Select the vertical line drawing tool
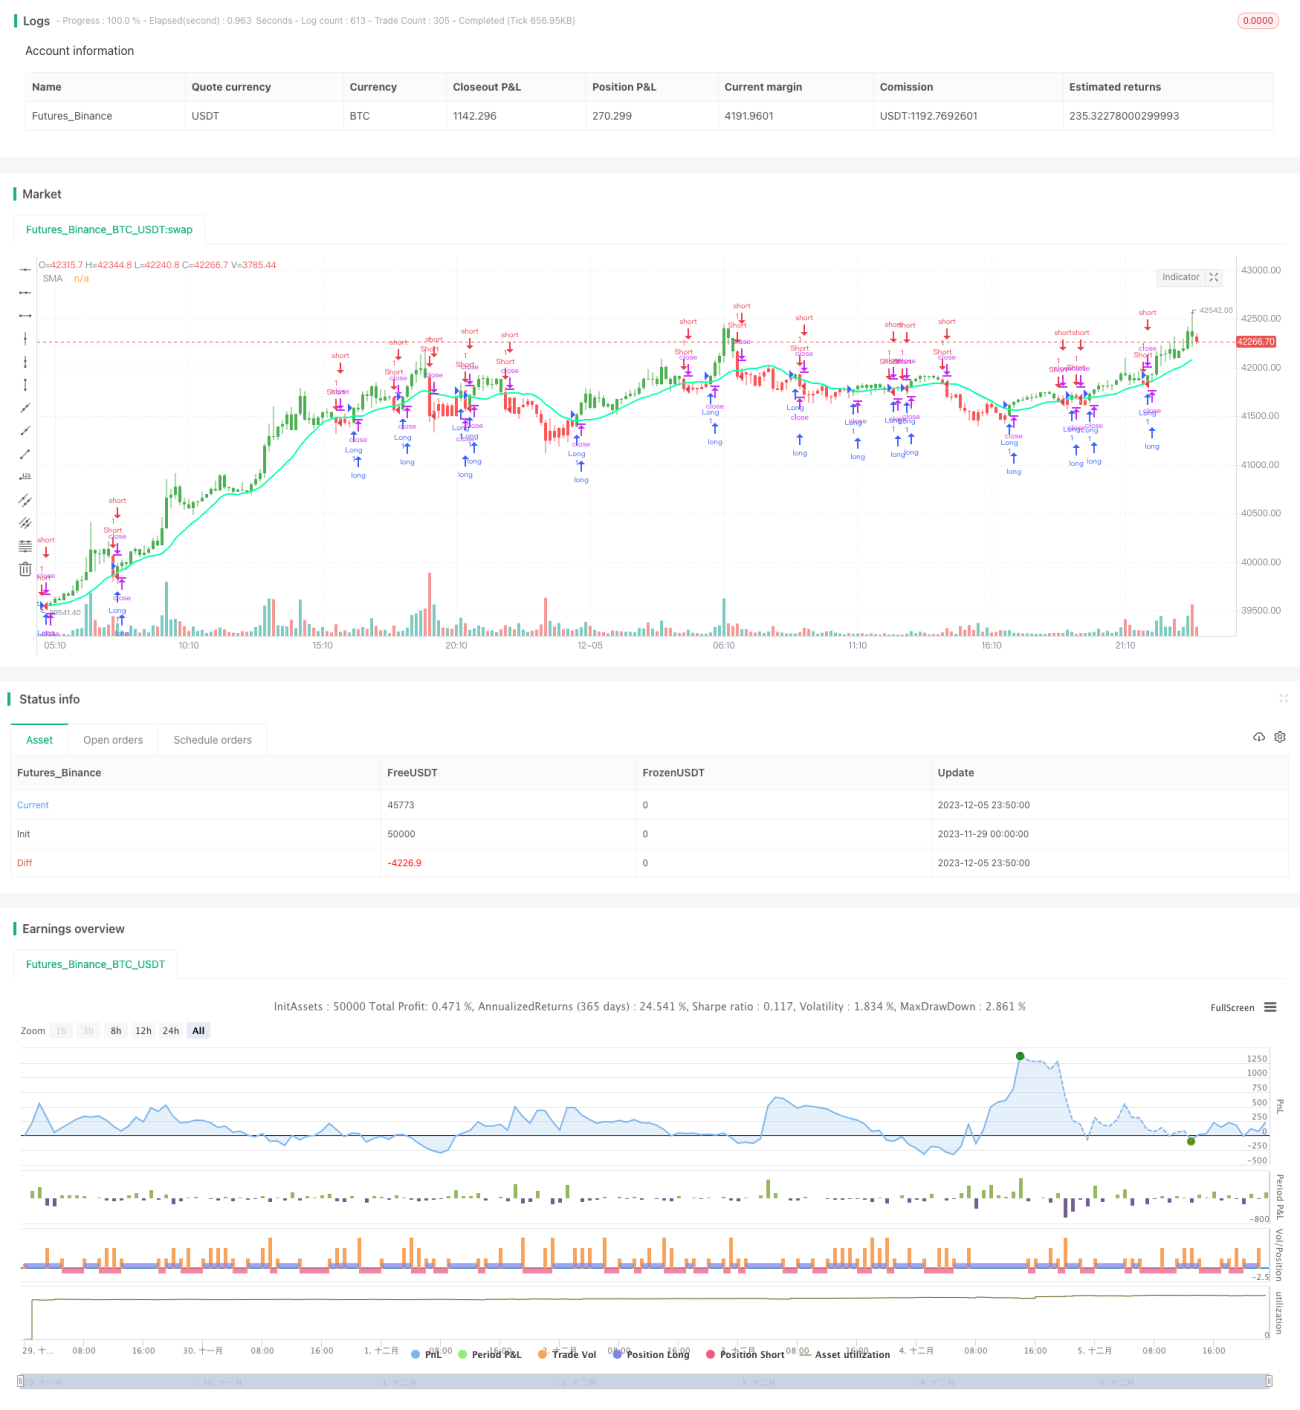The height and width of the screenshot is (1410, 1300). coord(25,339)
